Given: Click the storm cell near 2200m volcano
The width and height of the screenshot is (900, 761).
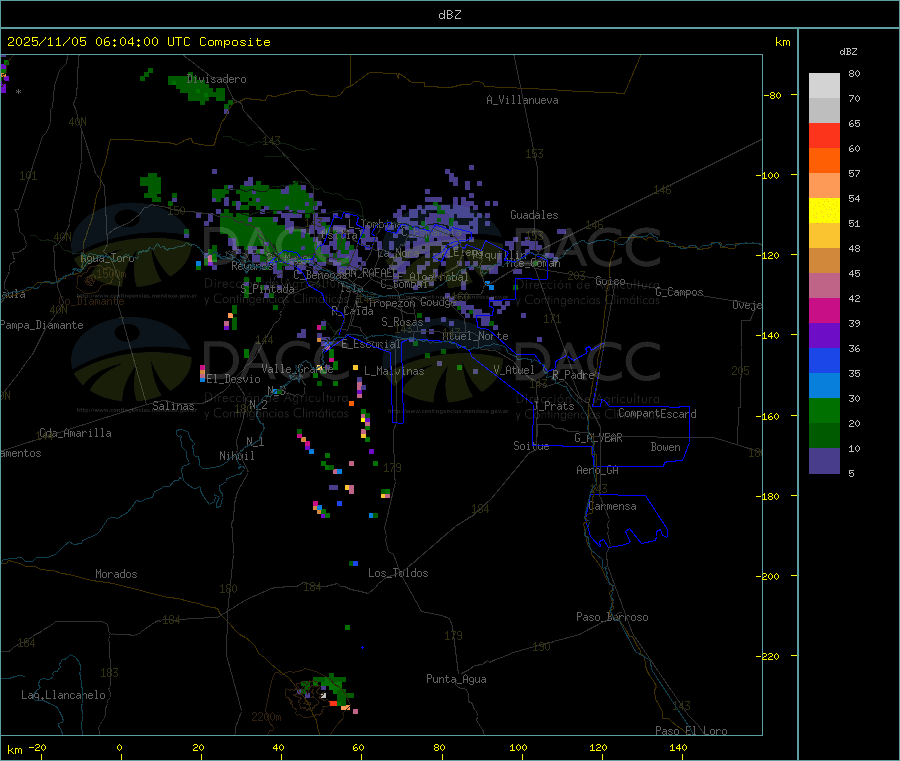Looking at the screenshot, I should pyautogui.click(x=330, y=692).
